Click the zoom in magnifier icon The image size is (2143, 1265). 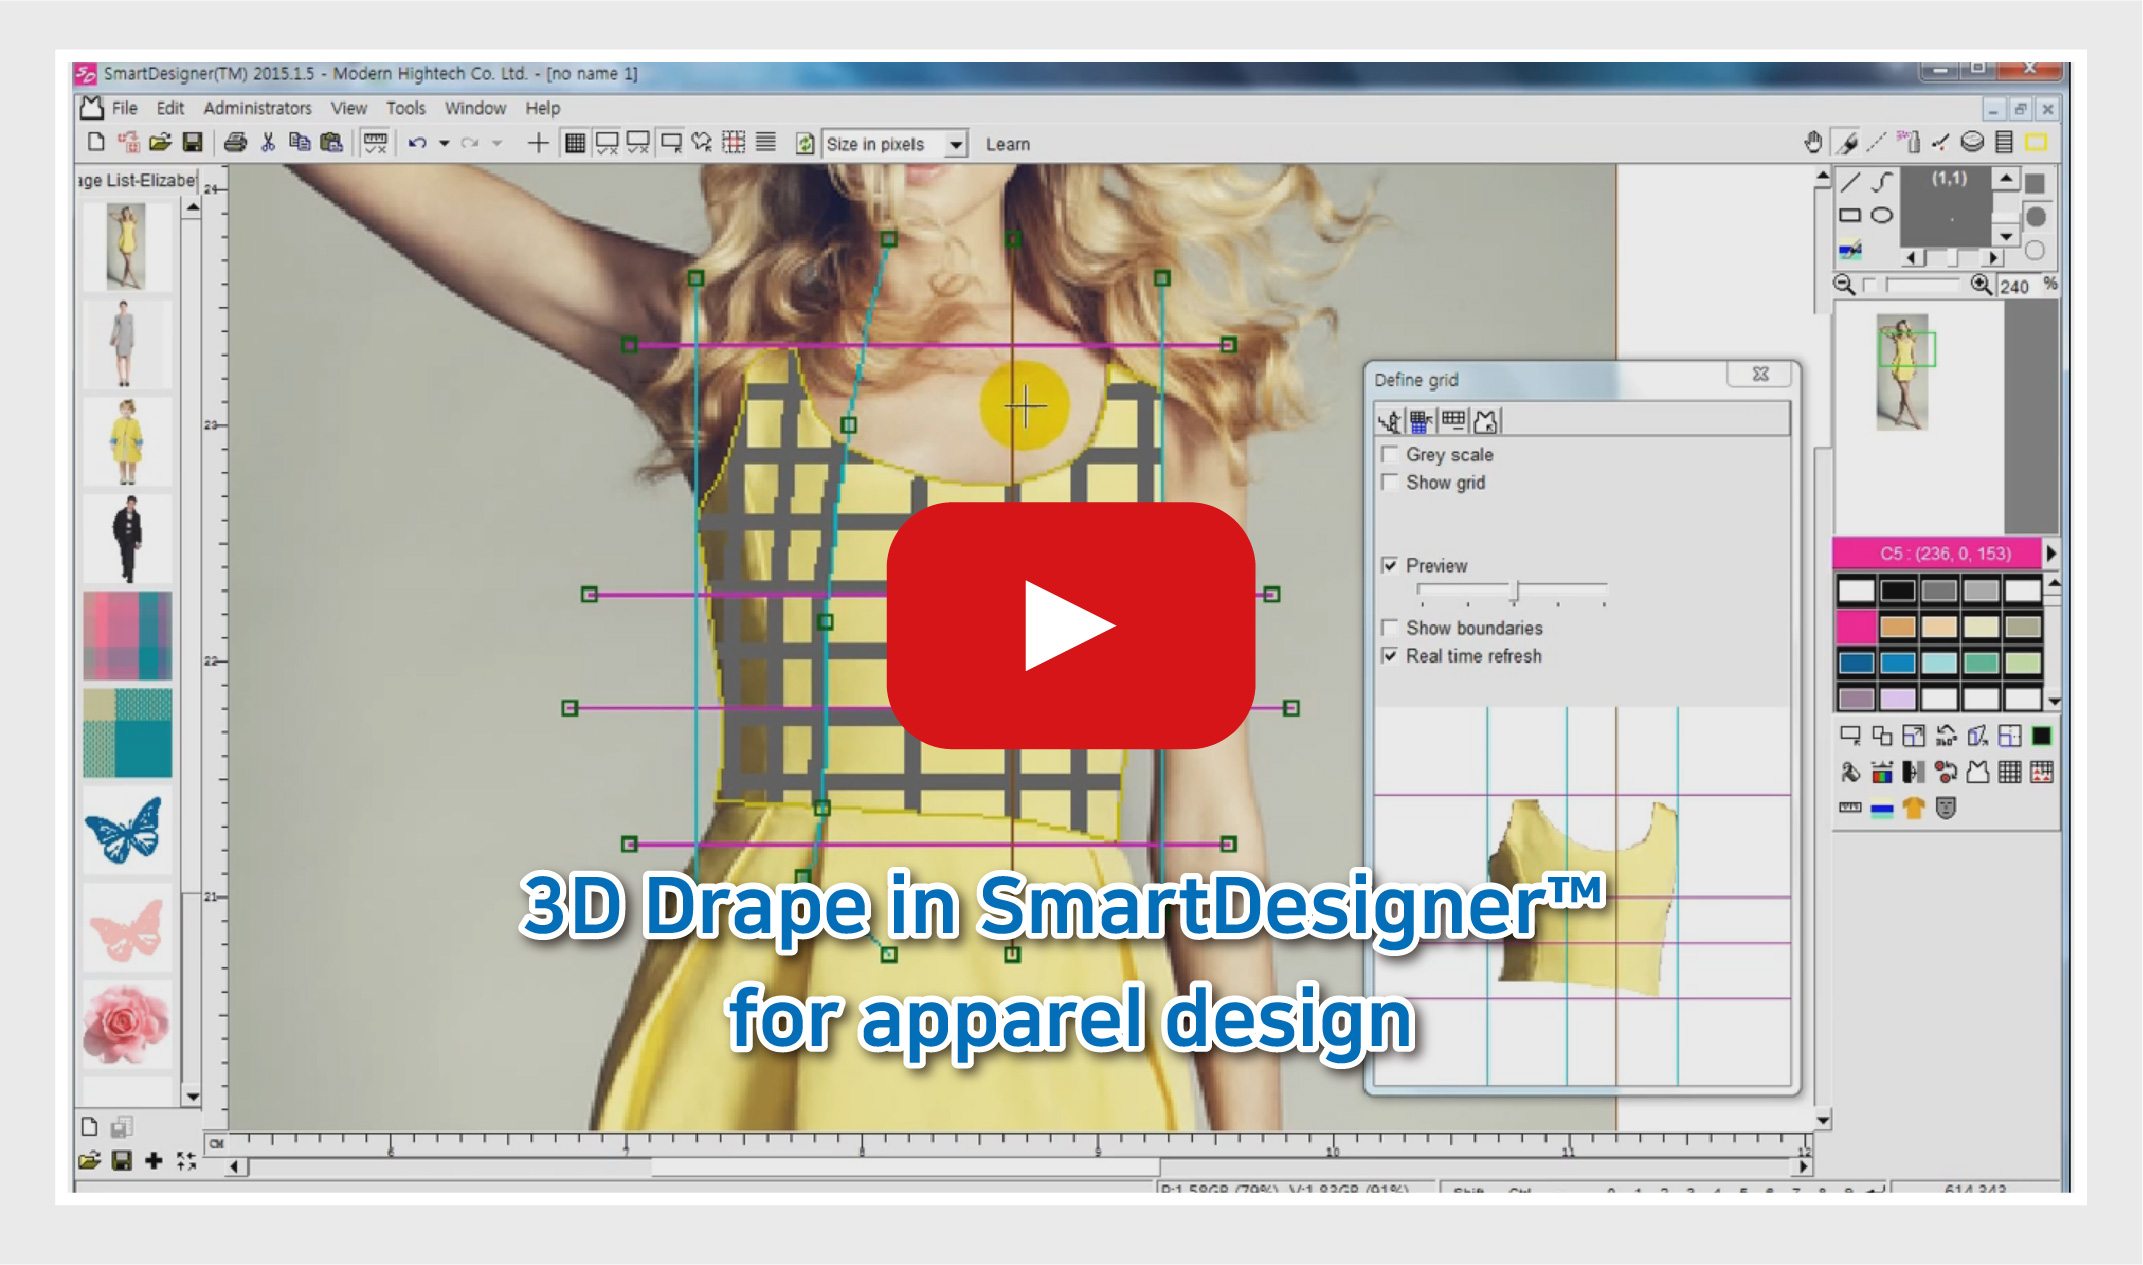click(x=1981, y=285)
